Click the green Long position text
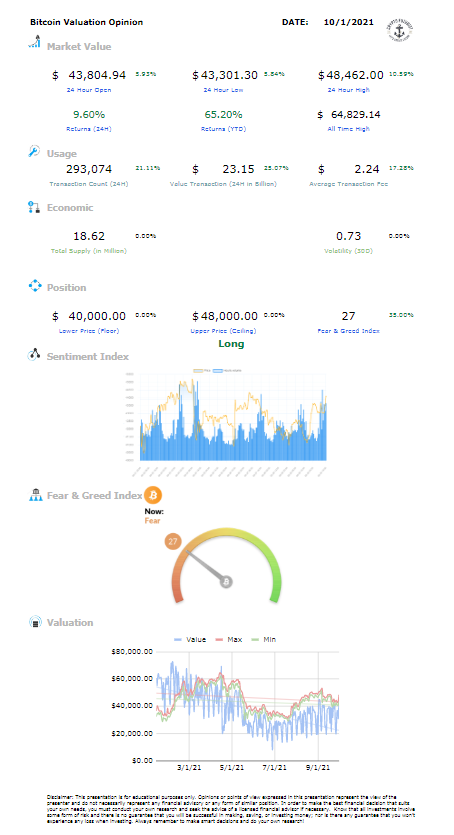The height and width of the screenshot is (835, 454). pos(231,344)
